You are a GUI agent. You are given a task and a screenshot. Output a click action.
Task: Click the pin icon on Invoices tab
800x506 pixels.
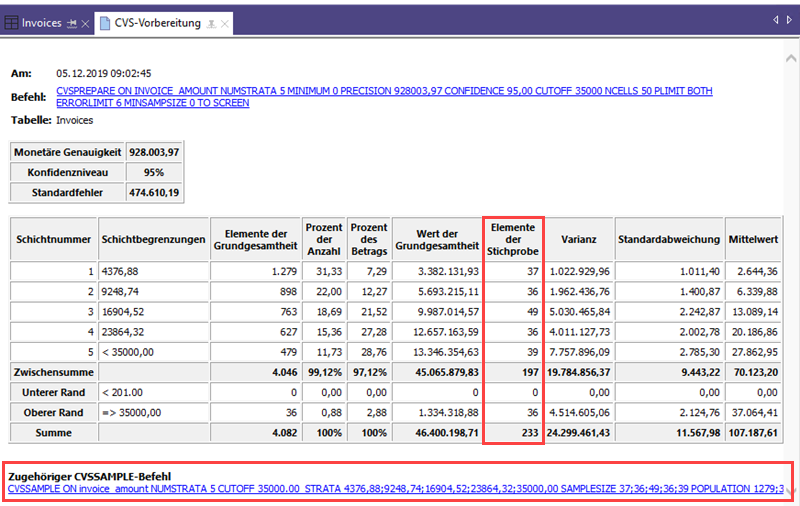(71, 22)
